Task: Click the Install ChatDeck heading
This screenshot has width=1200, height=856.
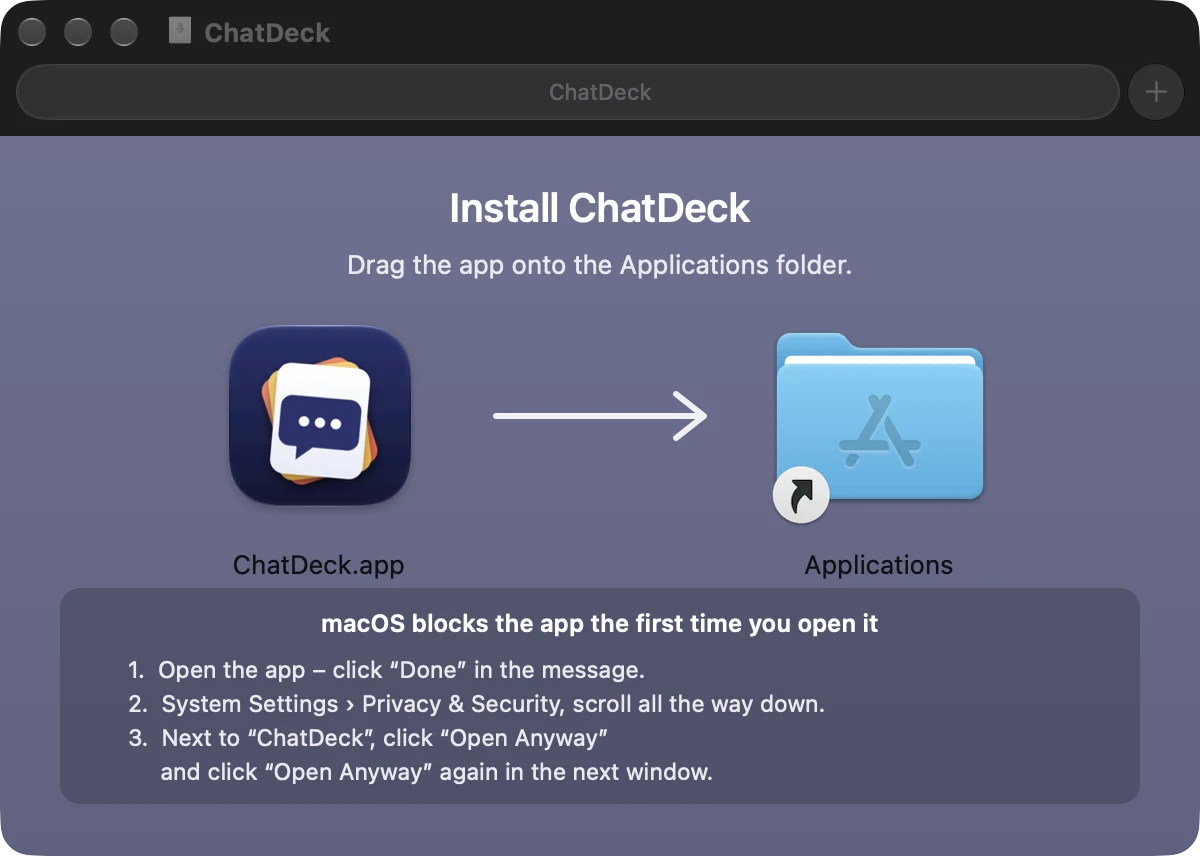Action: pyautogui.click(x=600, y=209)
